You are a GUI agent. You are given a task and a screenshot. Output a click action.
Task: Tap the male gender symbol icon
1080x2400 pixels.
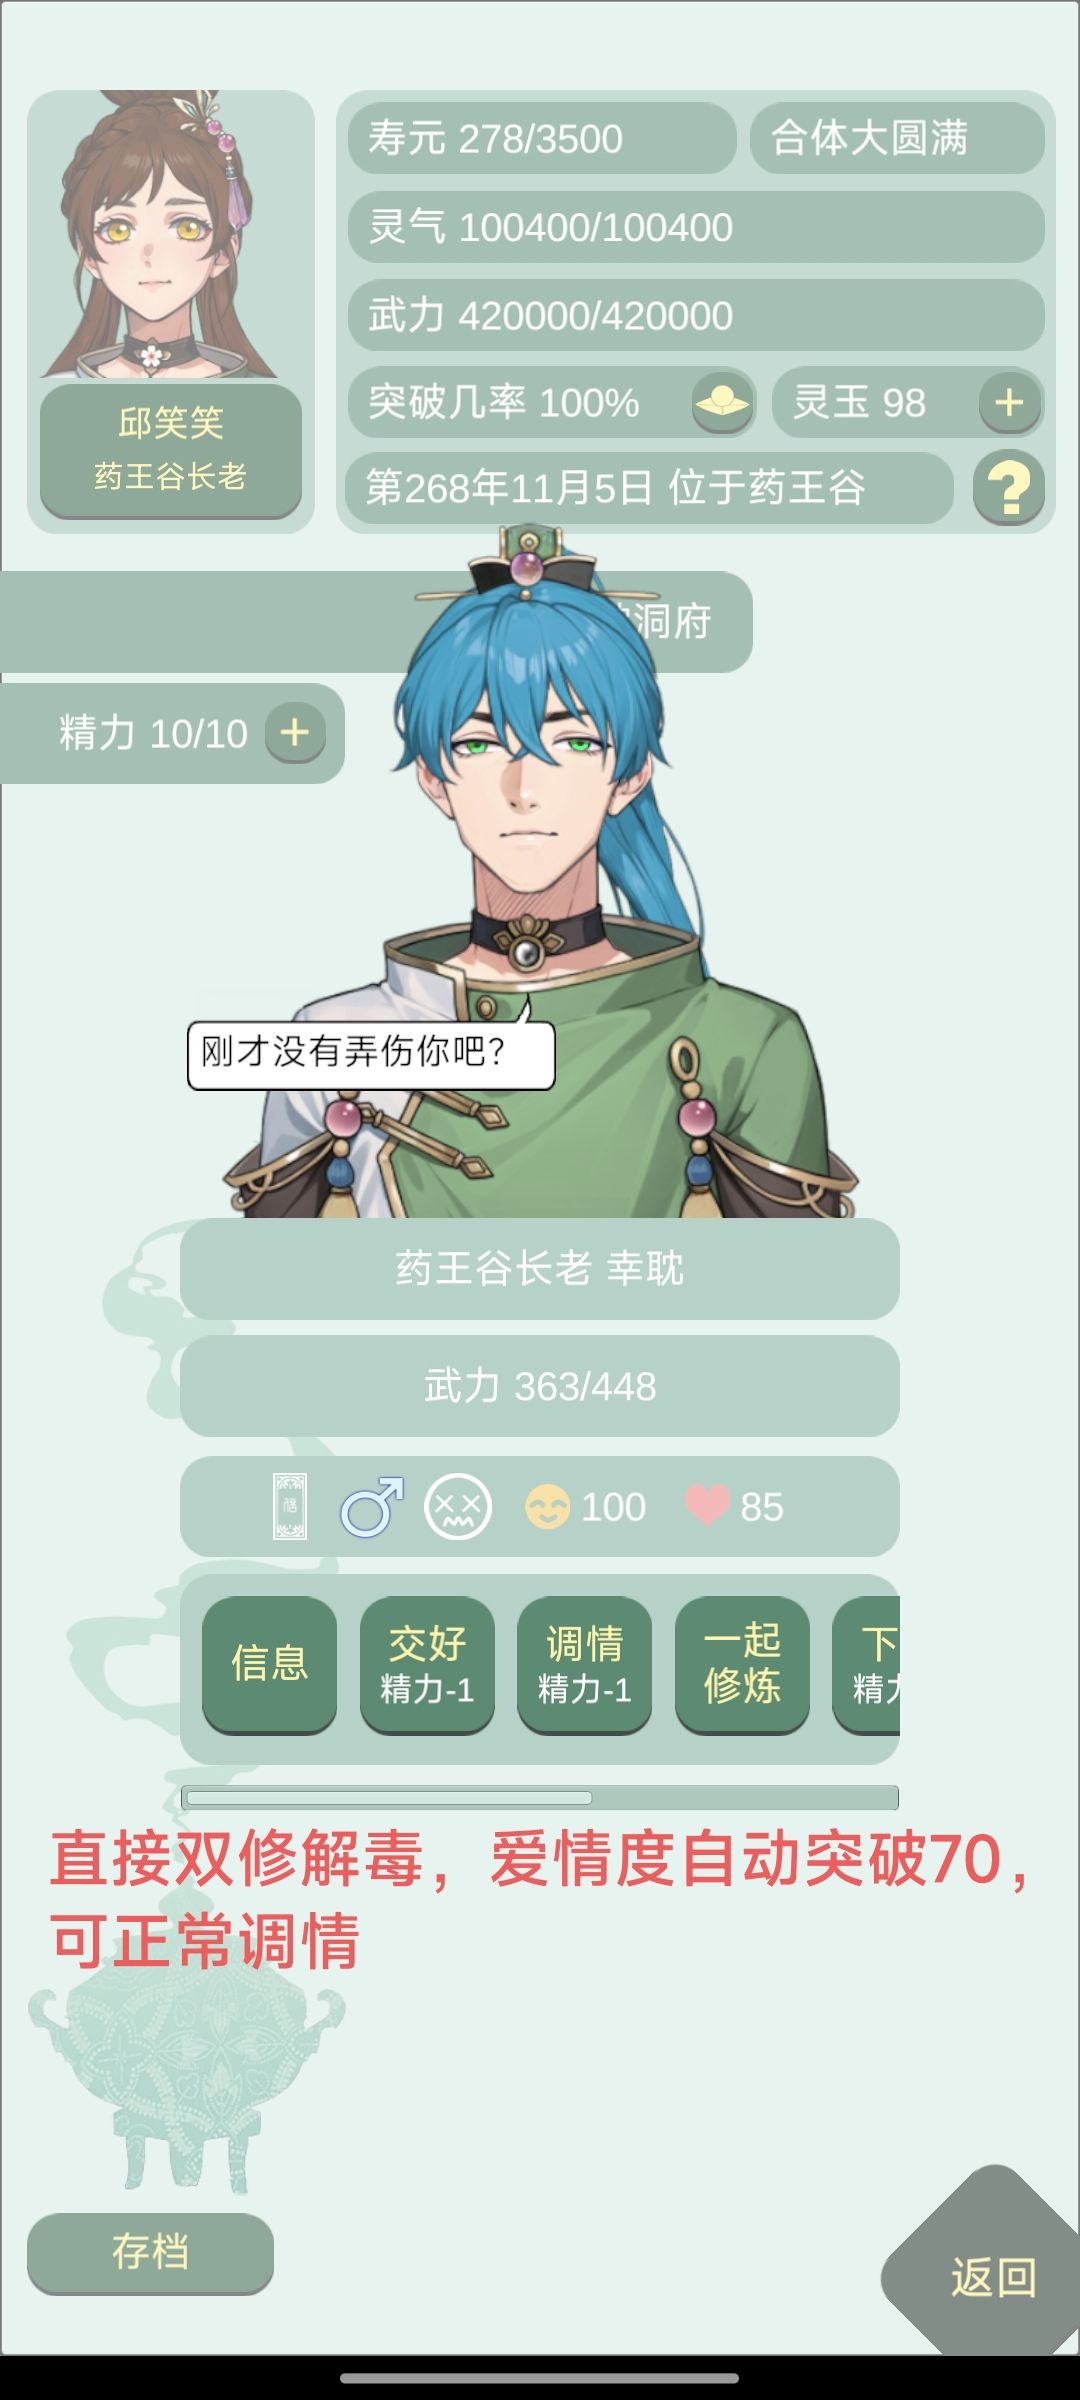(372, 1506)
